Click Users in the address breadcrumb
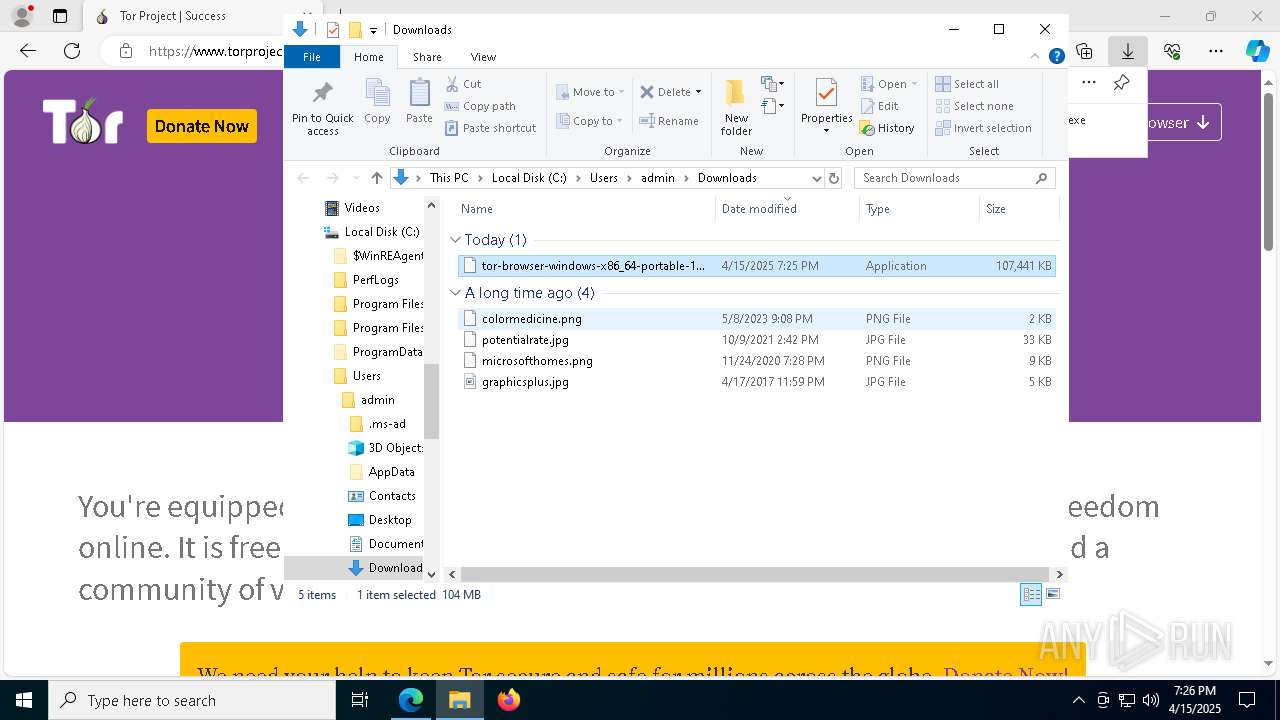This screenshot has width=1280, height=720. (x=603, y=178)
